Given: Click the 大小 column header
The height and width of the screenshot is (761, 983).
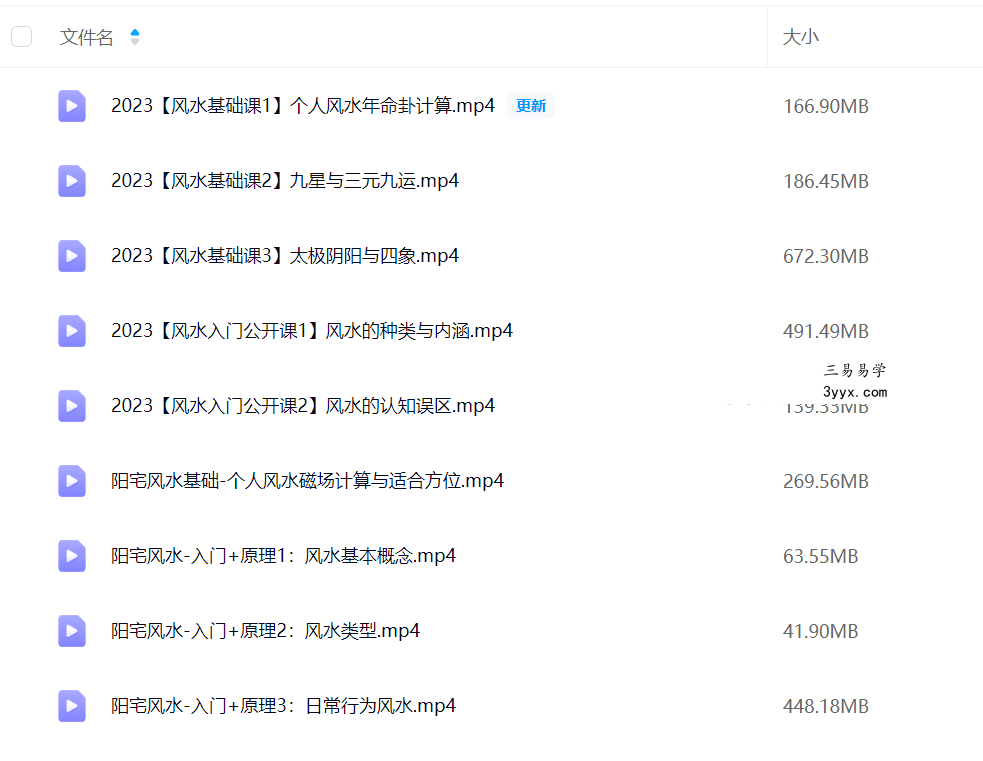Looking at the screenshot, I should click(801, 37).
